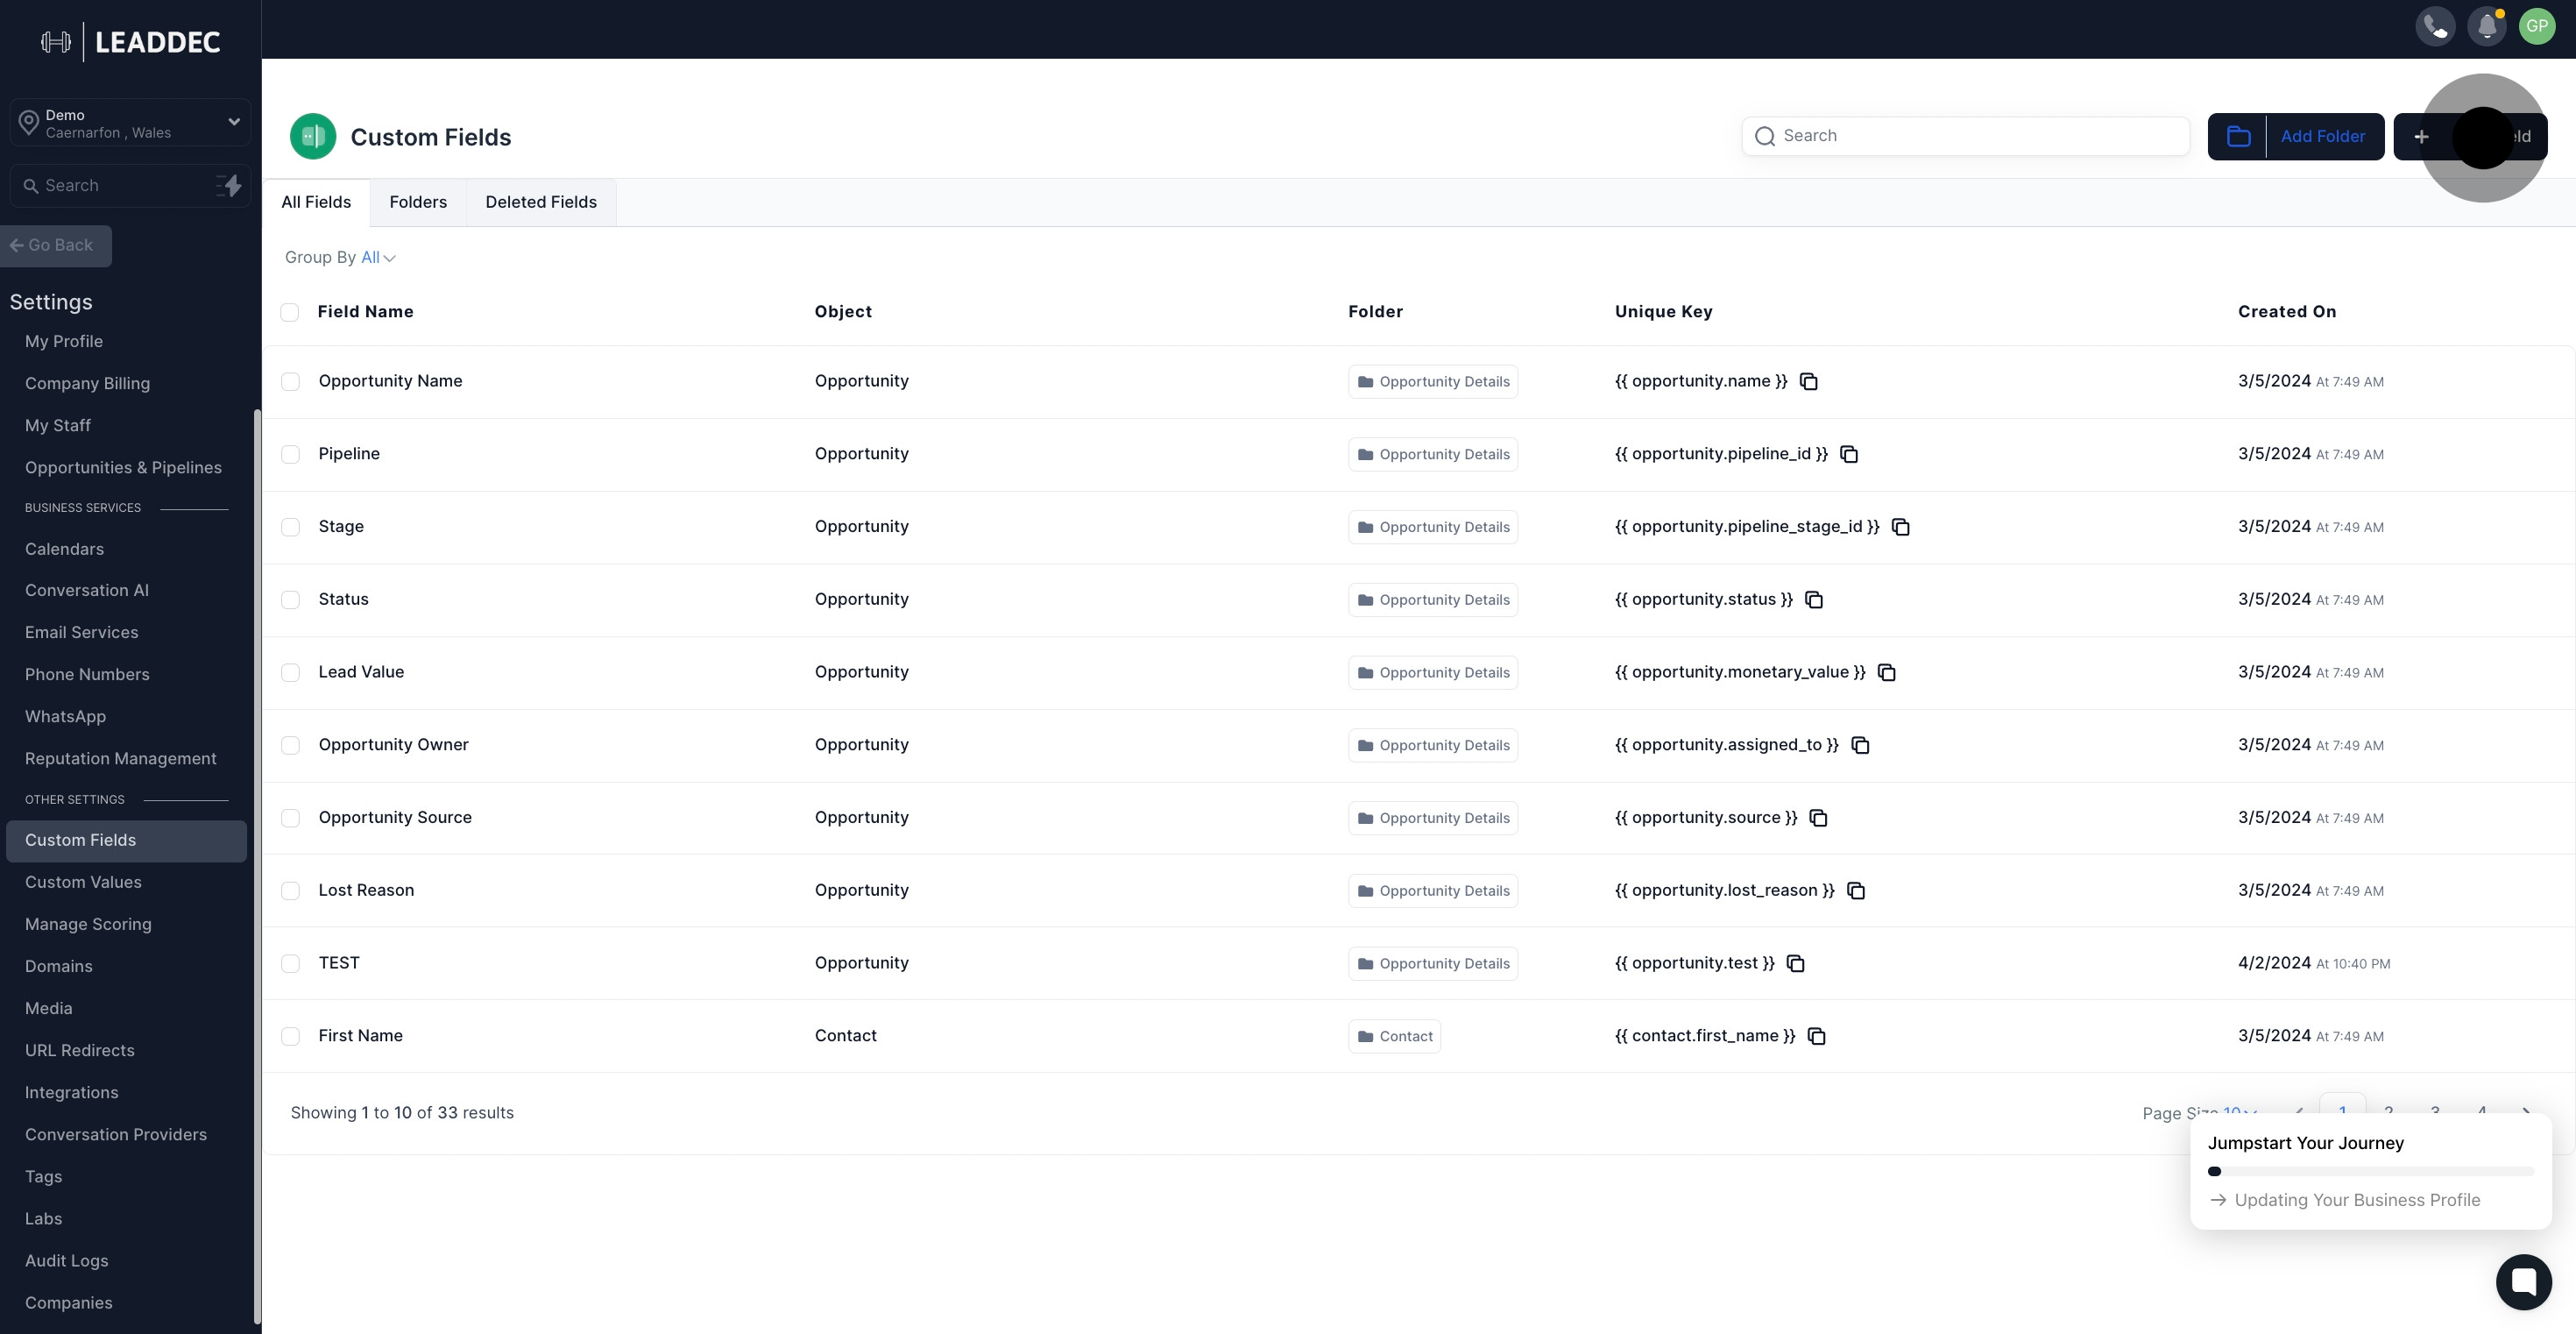Open Integrations in sidebar
Screen dimensions: 2576x1334
71,1092
